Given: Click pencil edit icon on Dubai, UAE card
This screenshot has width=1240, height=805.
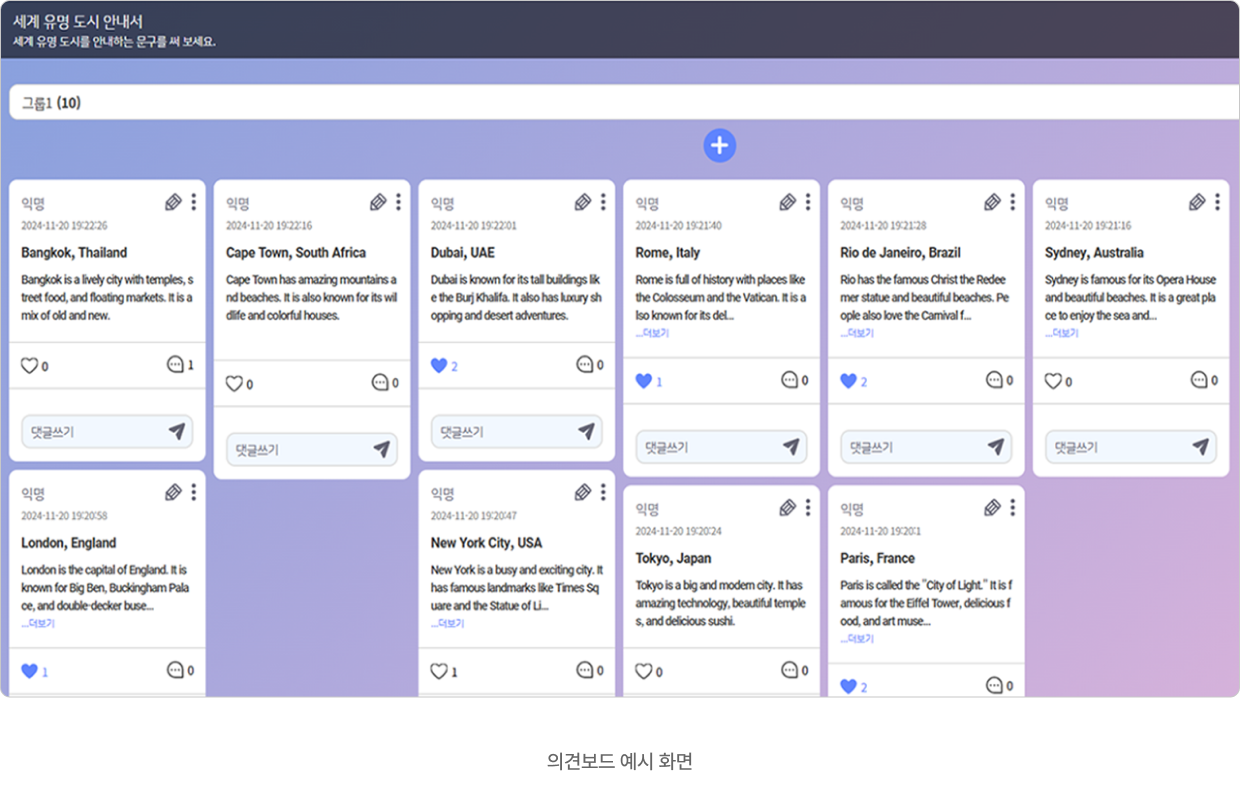Looking at the screenshot, I should coord(583,203).
